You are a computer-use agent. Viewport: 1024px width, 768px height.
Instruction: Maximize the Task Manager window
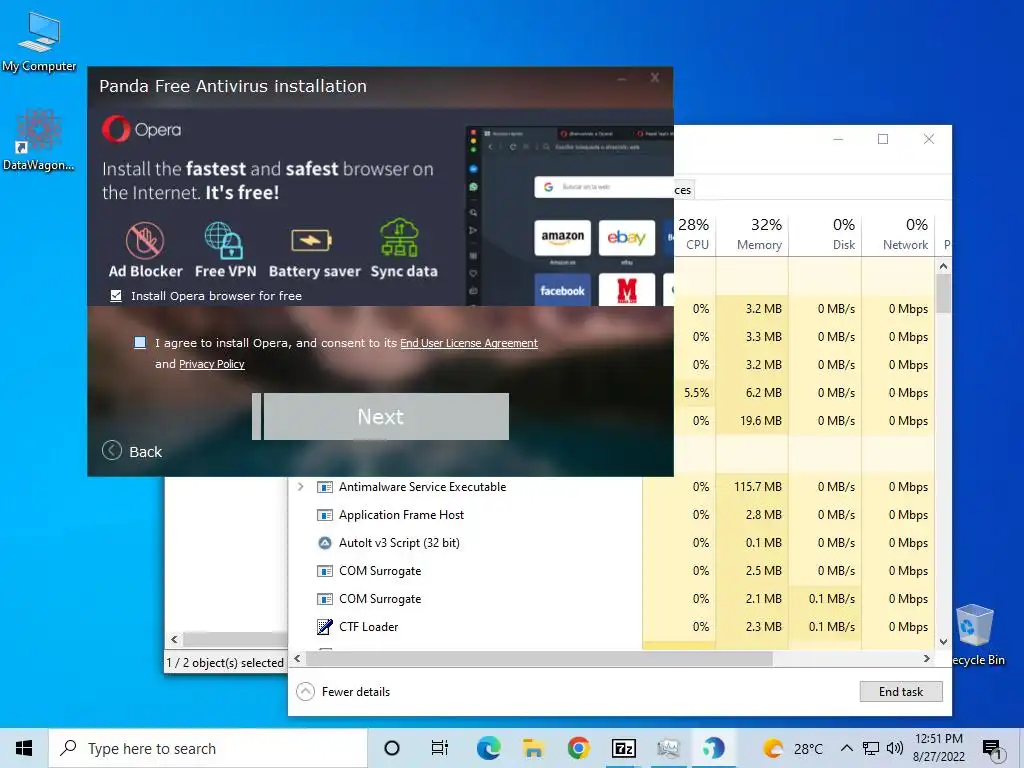tap(883, 139)
